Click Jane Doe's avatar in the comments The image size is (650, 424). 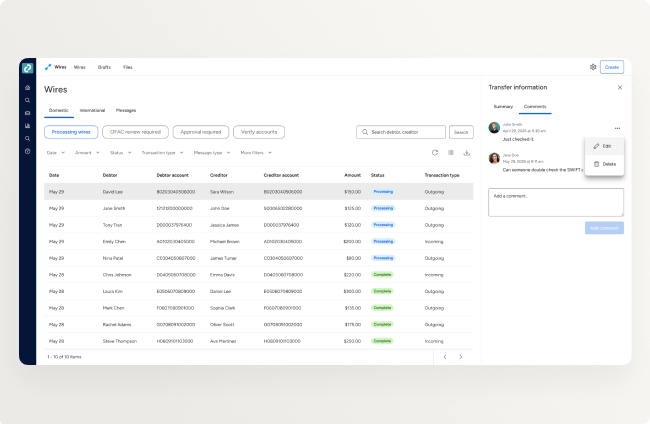point(494,158)
